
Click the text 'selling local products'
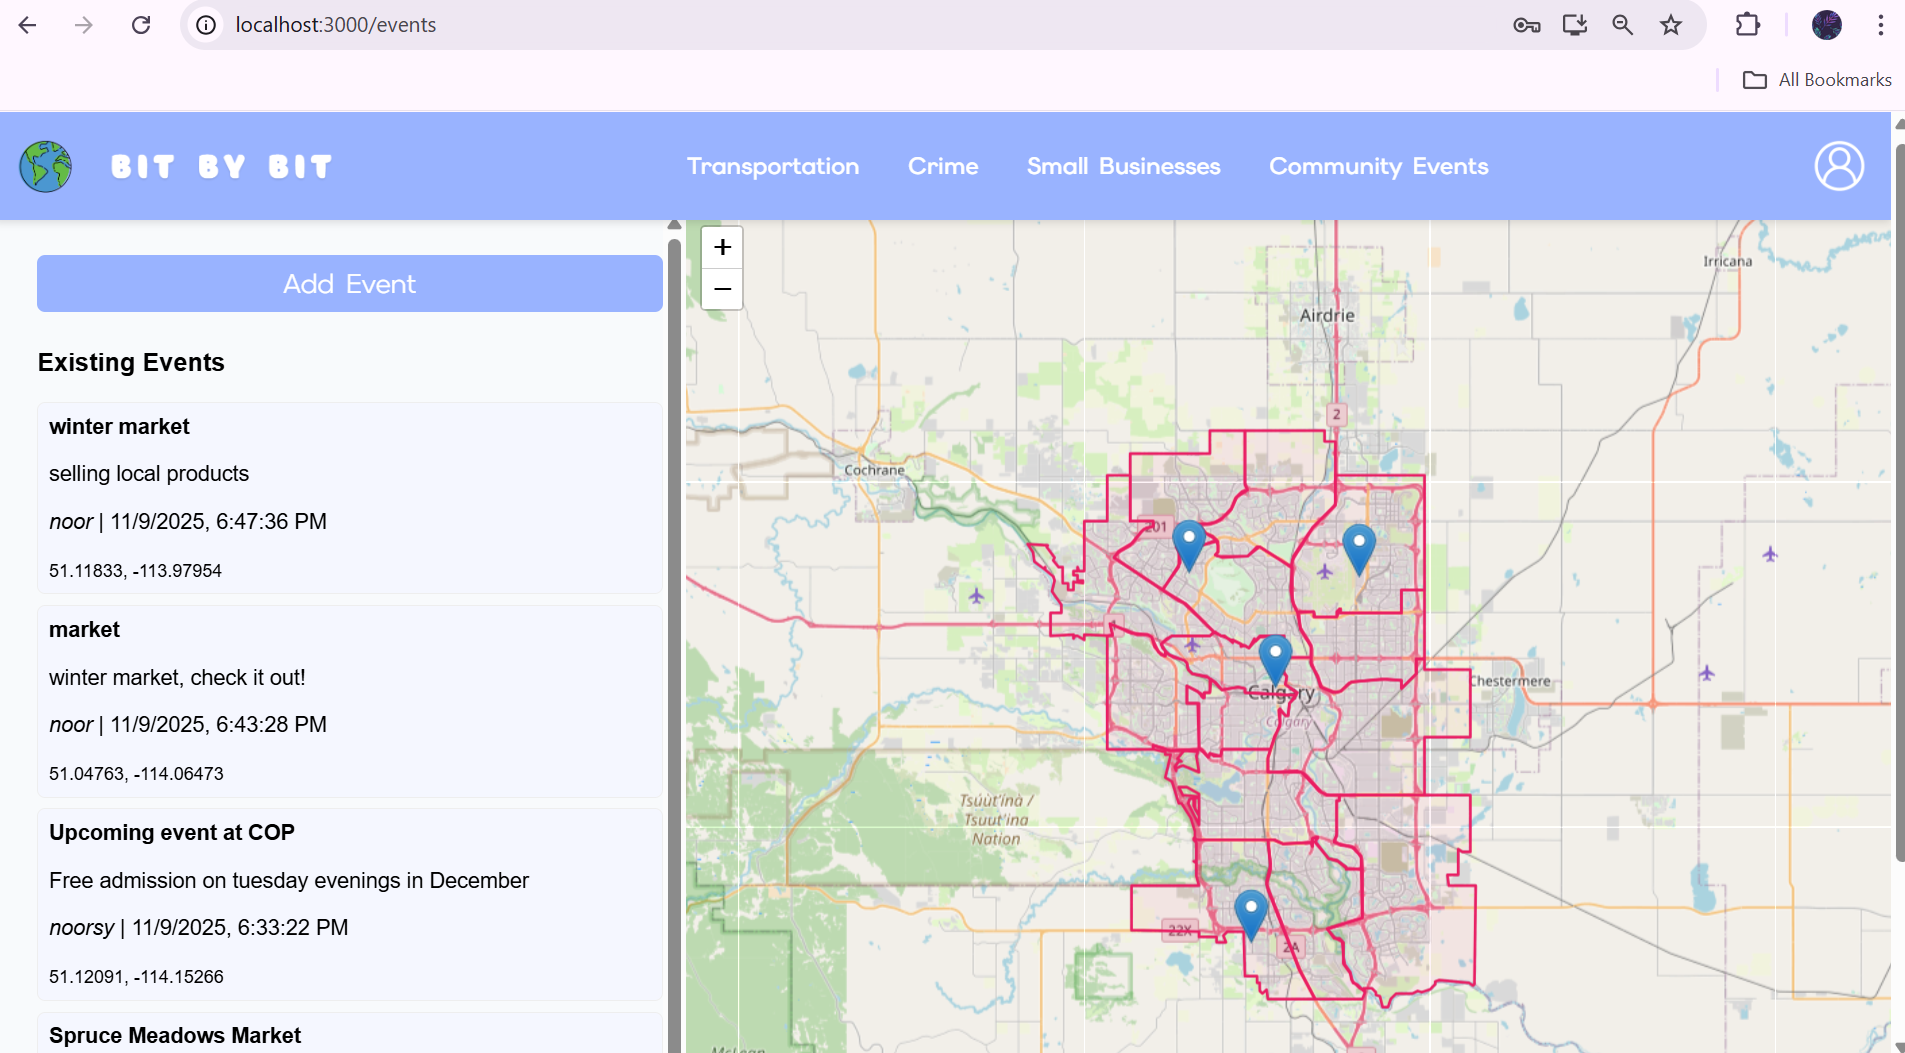click(x=149, y=474)
